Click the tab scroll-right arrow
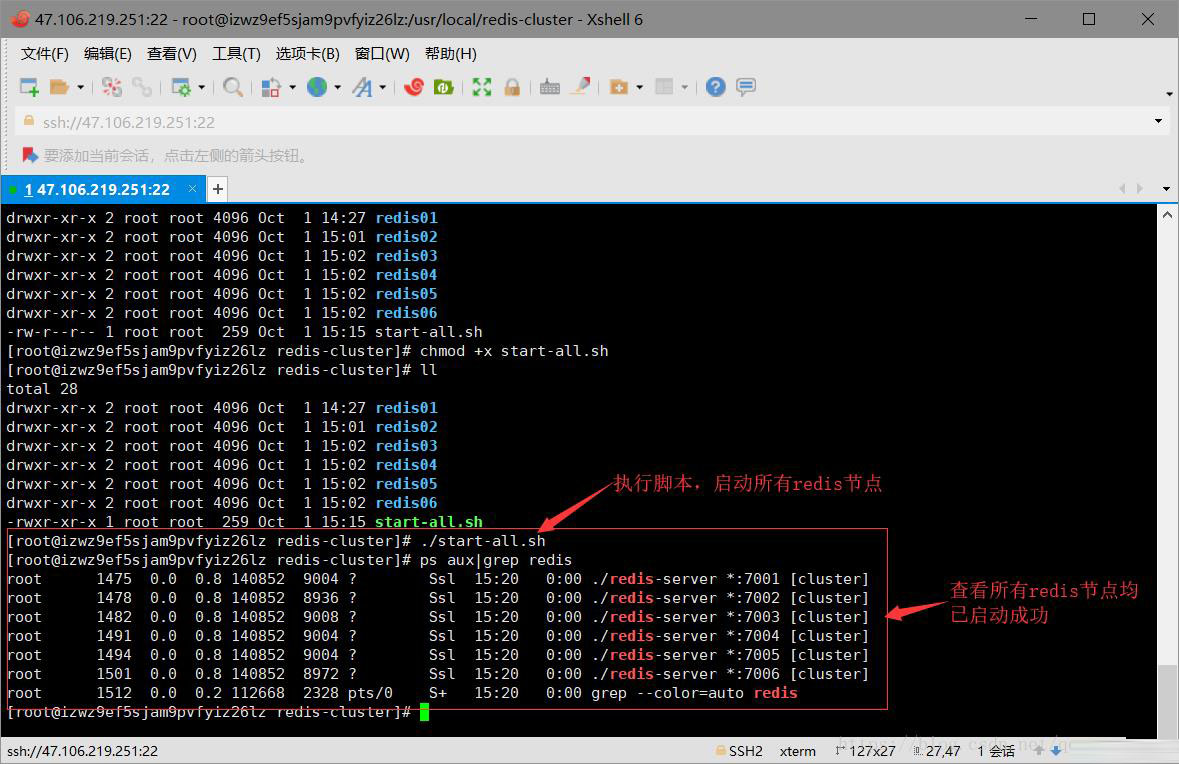The image size is (1179, 764). coord(1140,189)
